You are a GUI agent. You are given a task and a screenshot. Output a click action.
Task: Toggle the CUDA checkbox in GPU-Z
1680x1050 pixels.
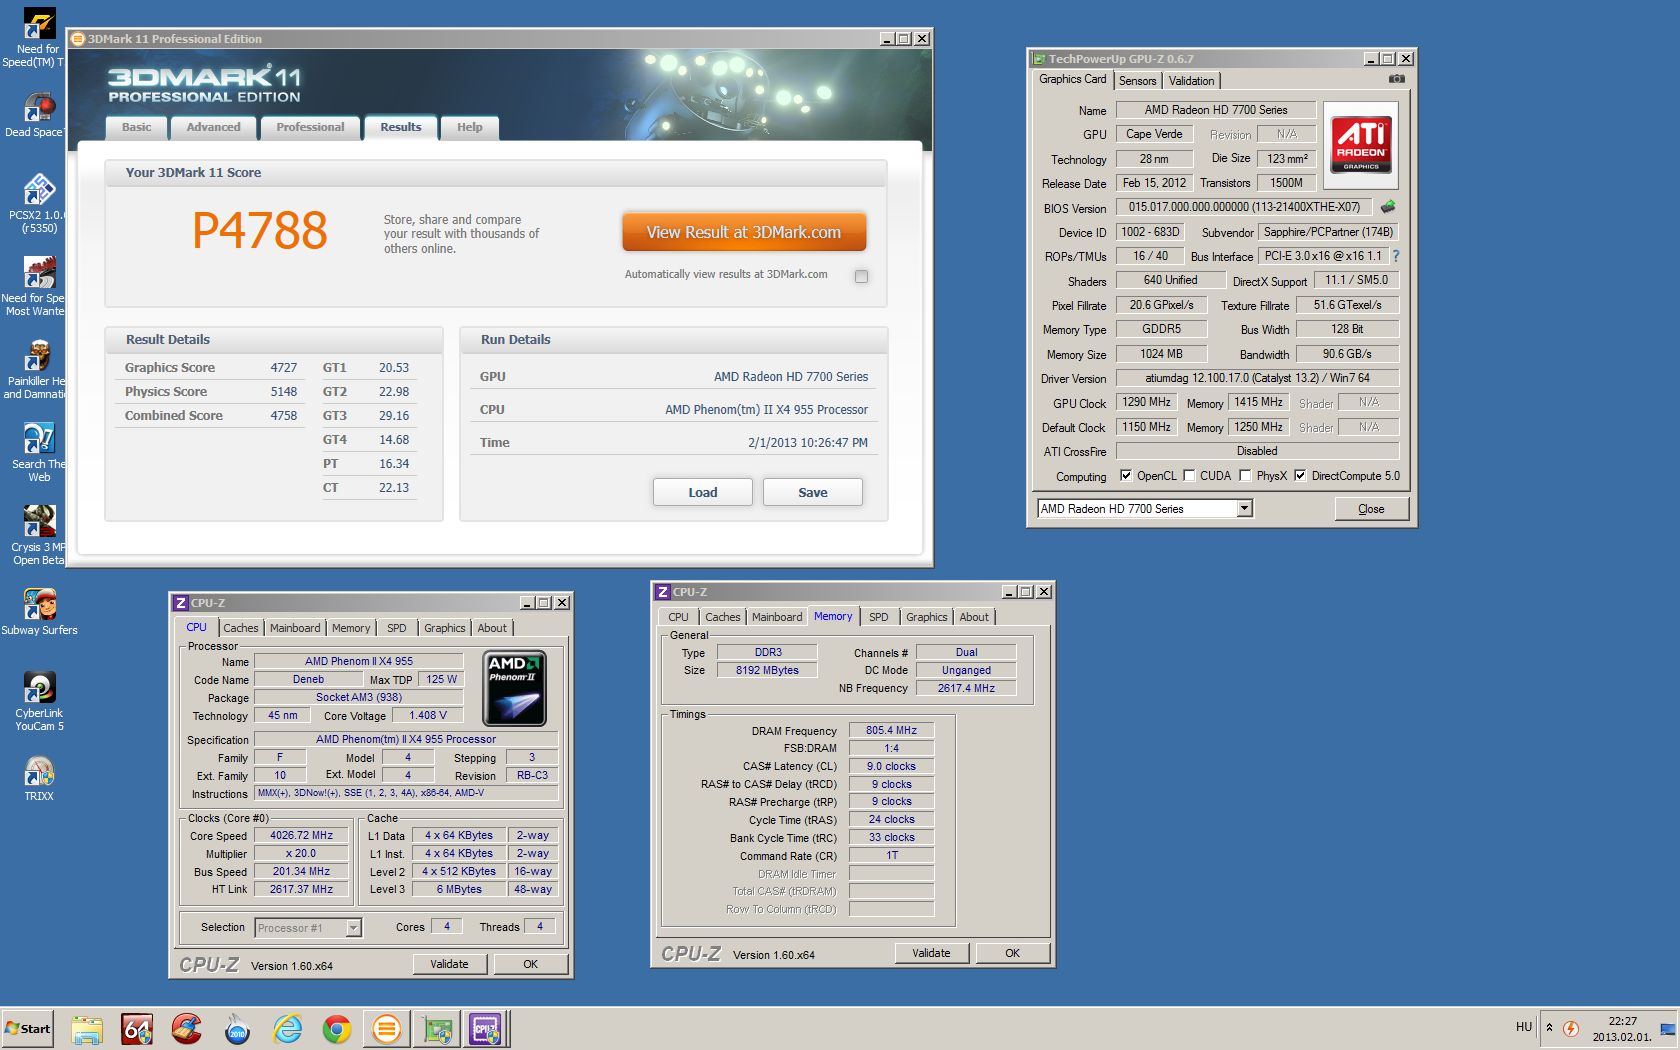[1189, 476]
